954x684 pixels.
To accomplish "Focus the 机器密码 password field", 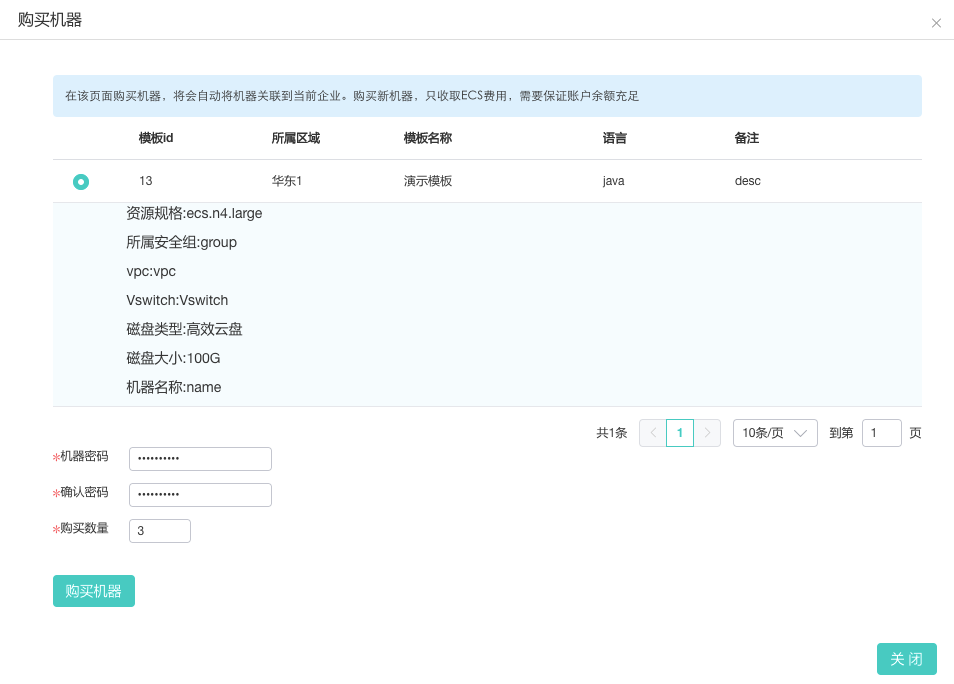I will click(x=200, y=458).
